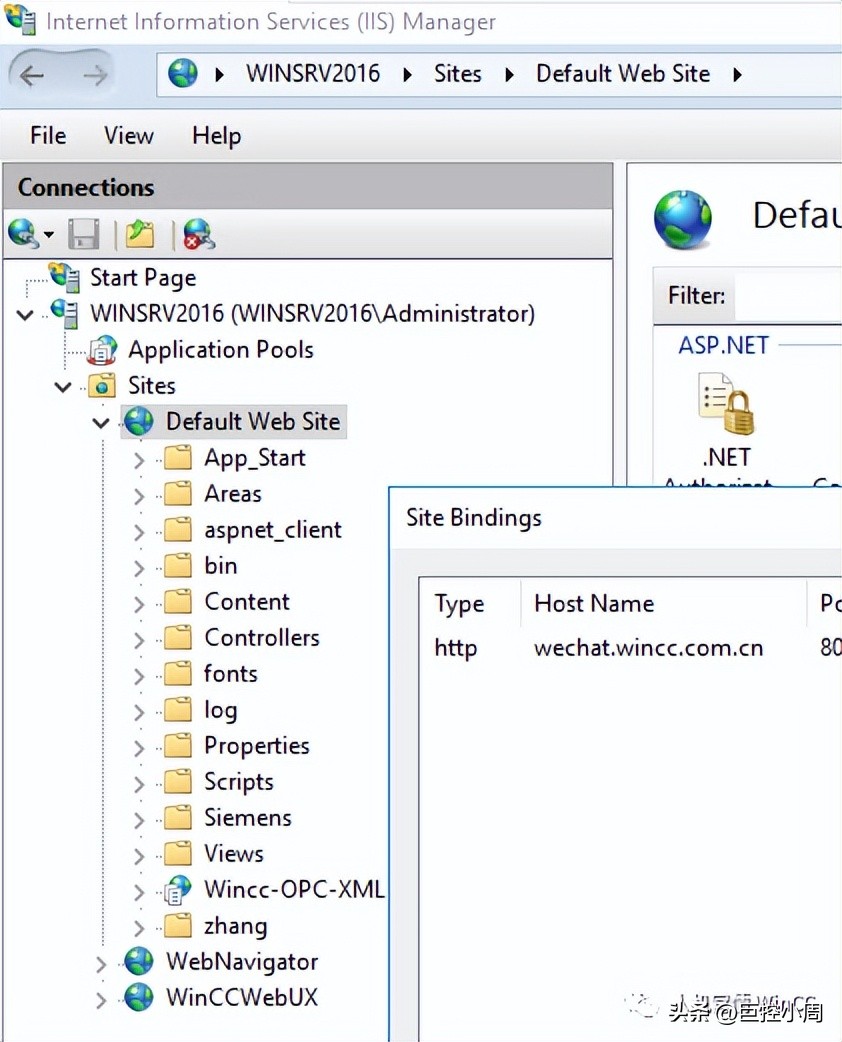The width and height of the screenshot is (842, 1042).
Task: Select the Application Pools node
Action: click(220, 350)
